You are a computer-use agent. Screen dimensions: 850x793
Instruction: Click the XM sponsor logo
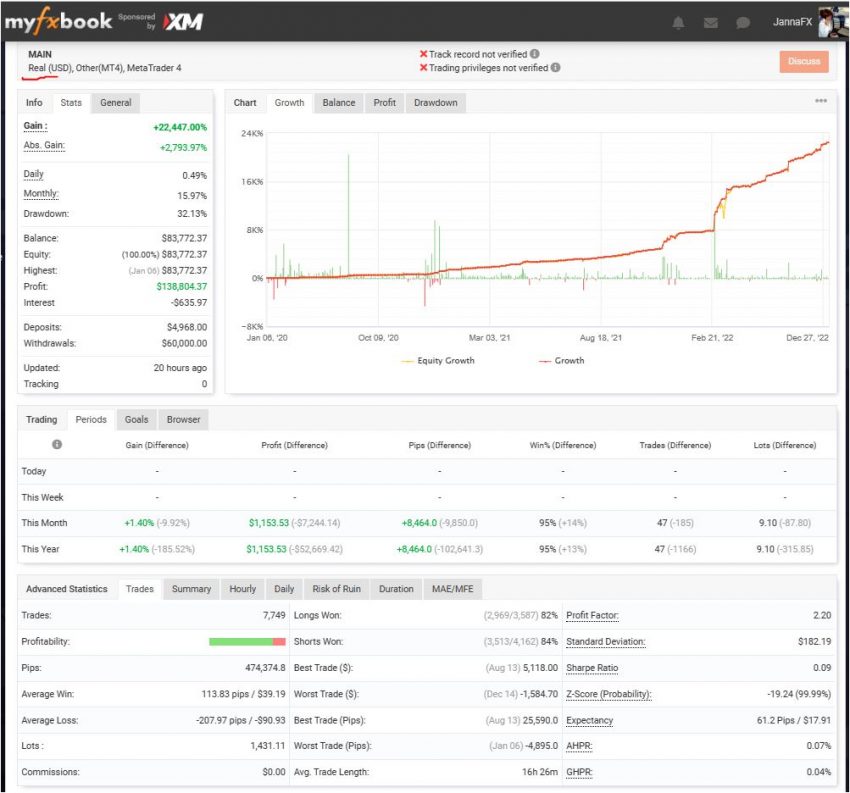point(182,19)
